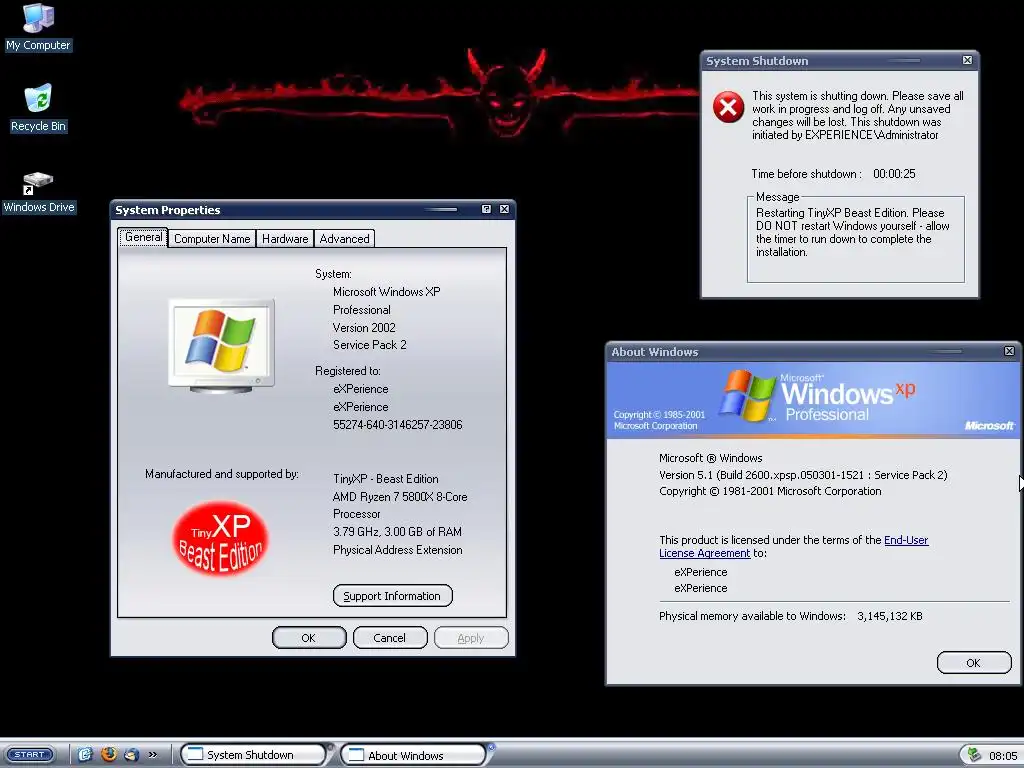Open the Hardware tab
Image resolution: width=1024 pixels, height=768 pixels.
point(285,238)
